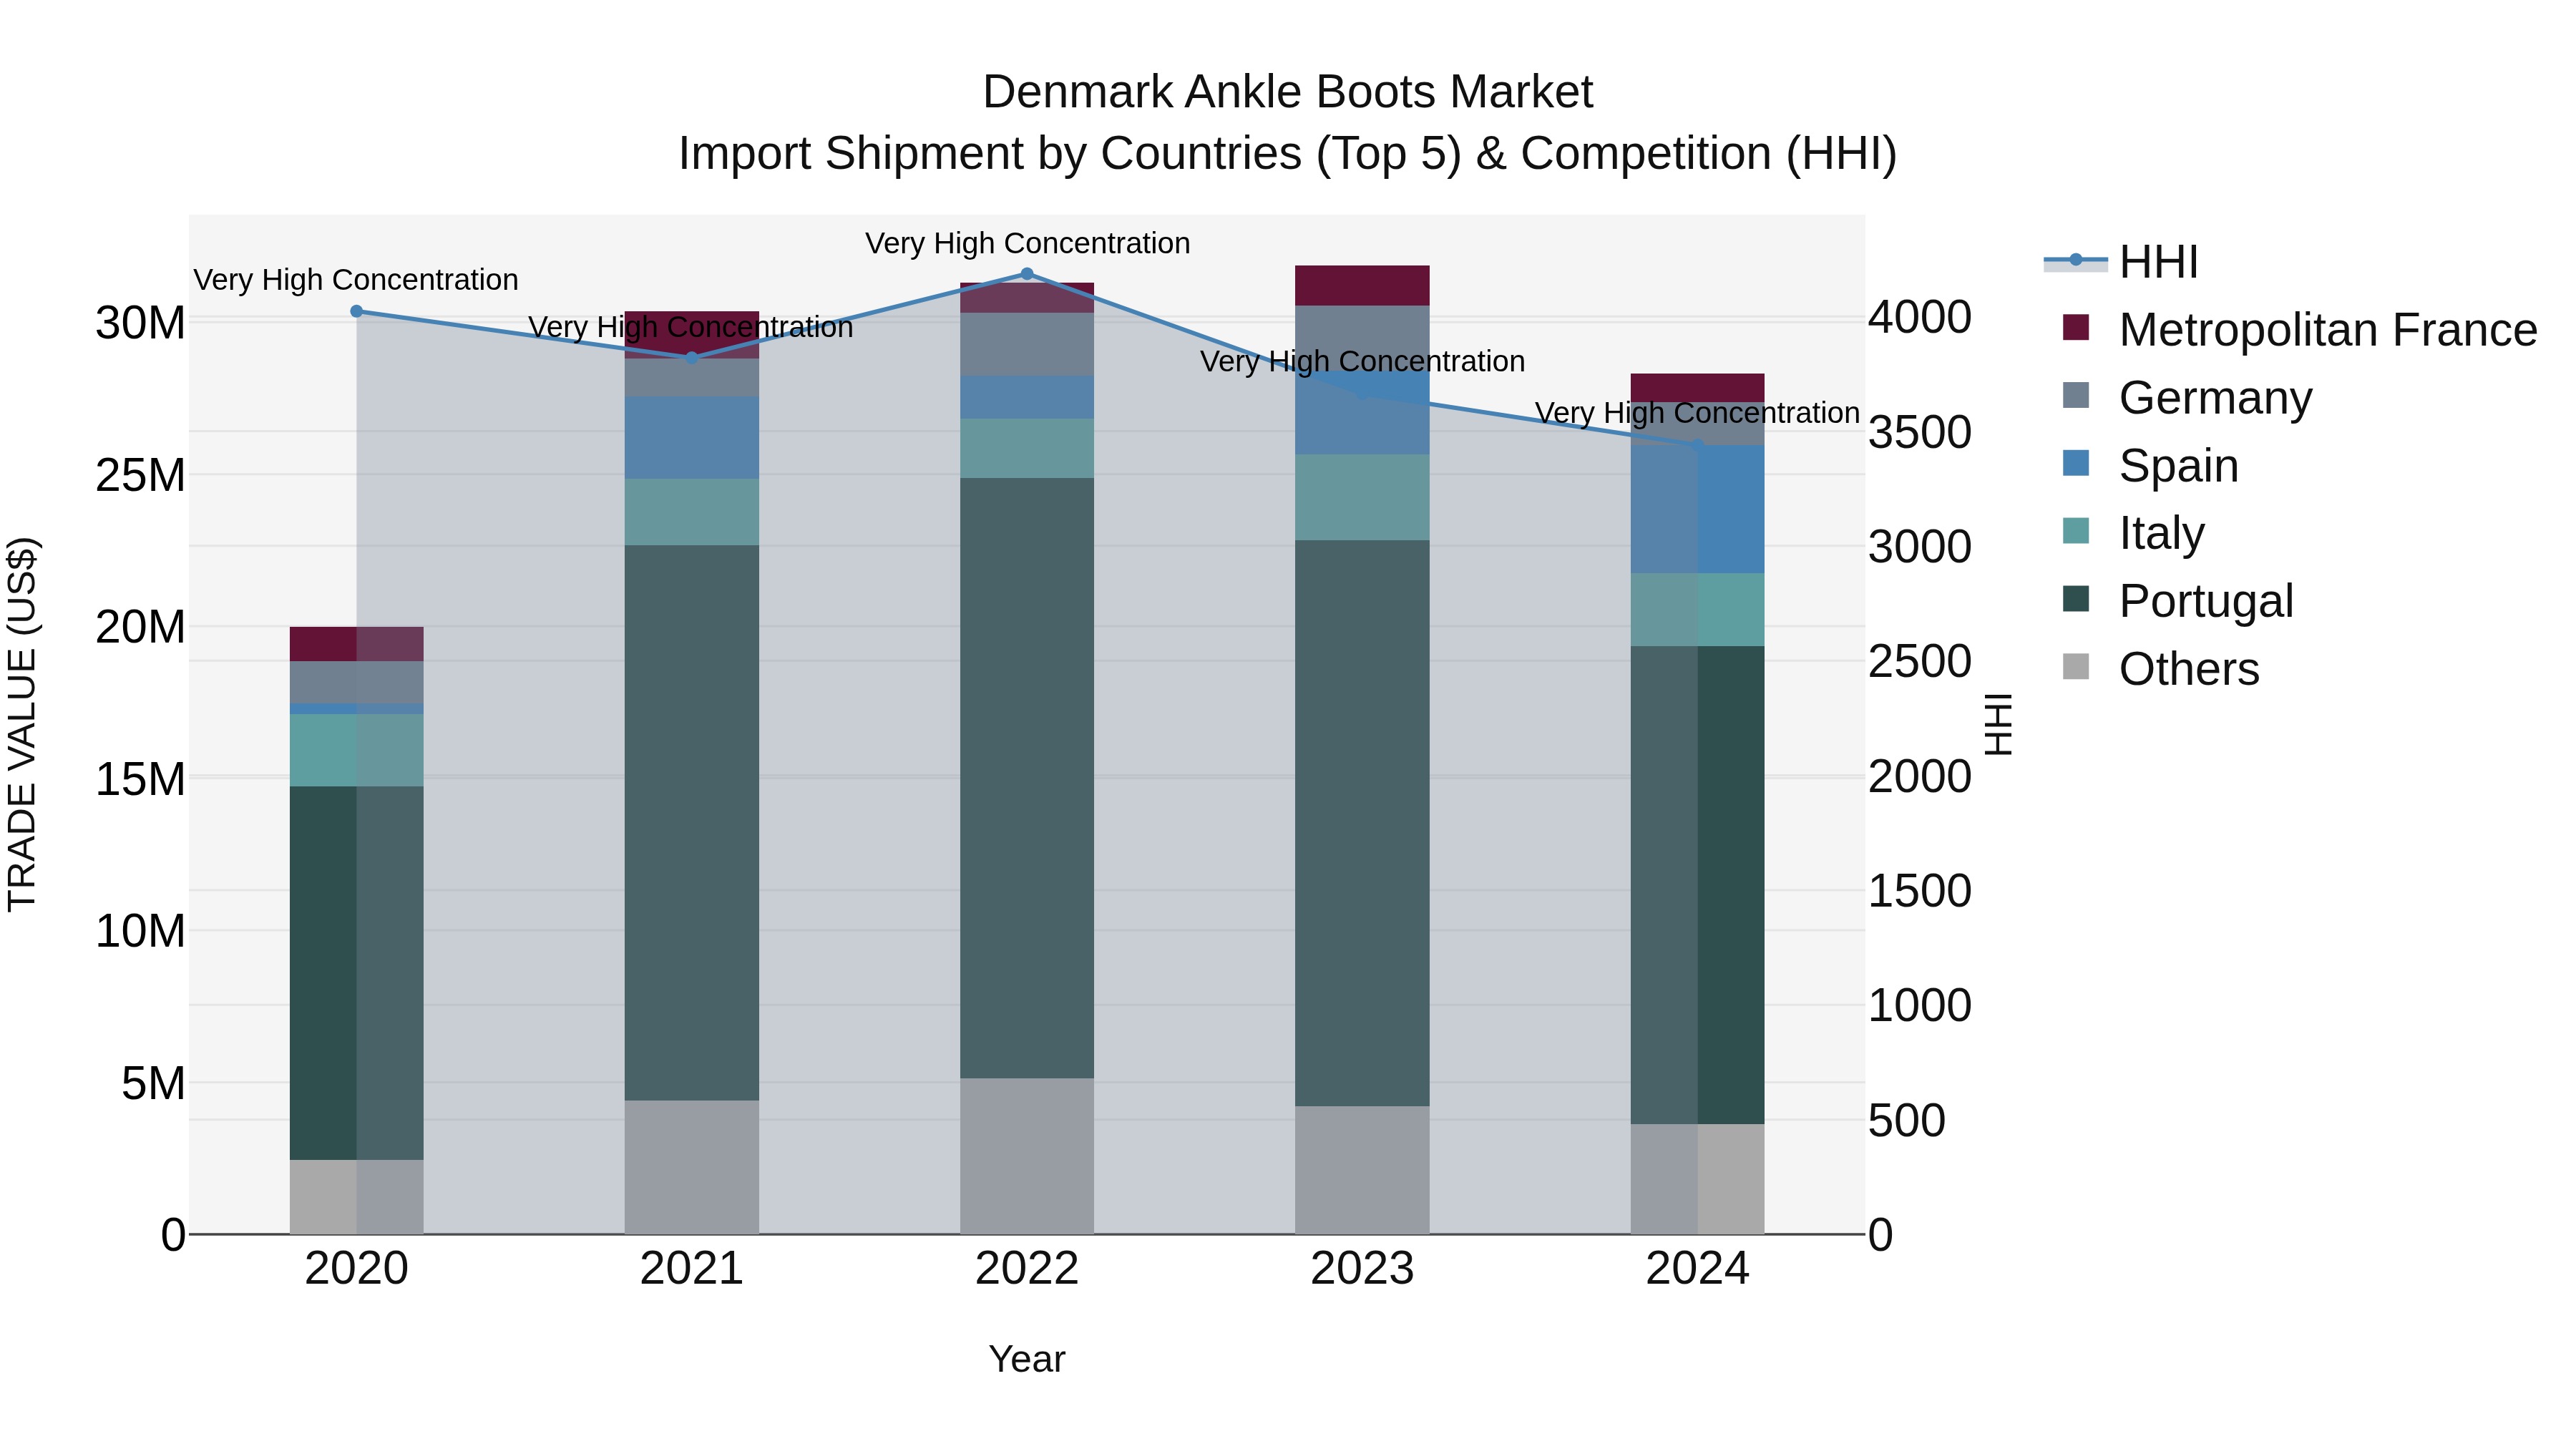Toggle the HHI legend entry
Viewport: 2576px width, 1449px height.
[x=2121, y=262]
